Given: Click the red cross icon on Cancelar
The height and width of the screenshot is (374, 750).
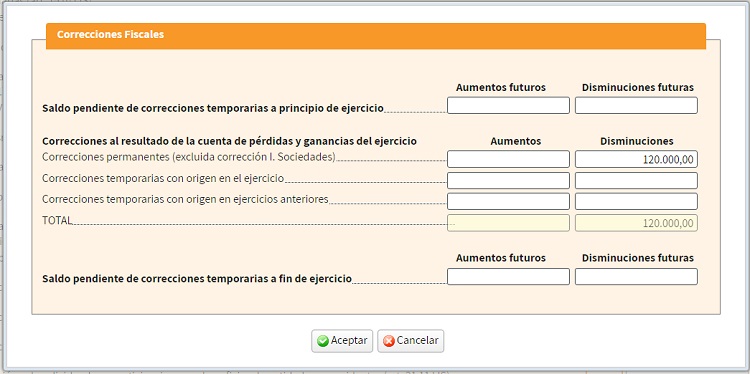Looking at the screenshot, I should (x=389, y=341).
